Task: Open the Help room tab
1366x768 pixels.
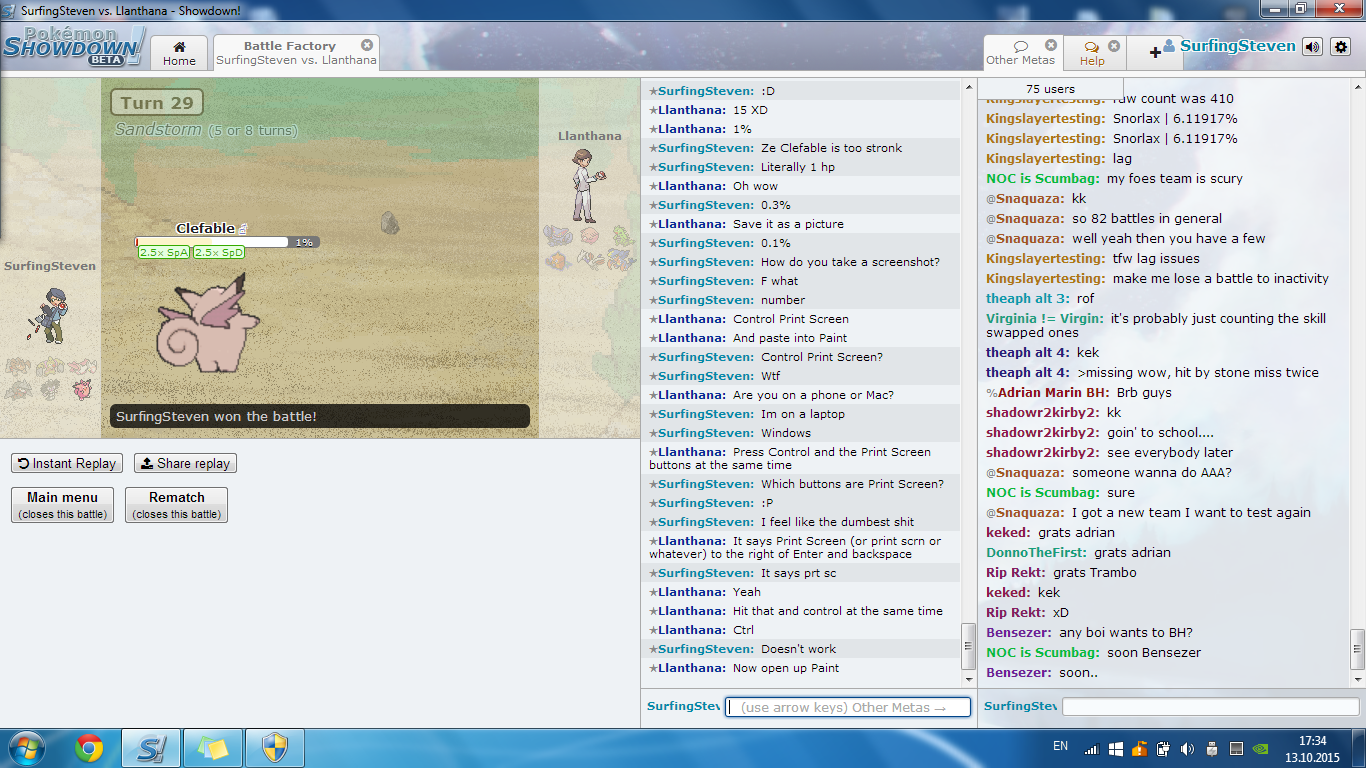Action: 1092,53
